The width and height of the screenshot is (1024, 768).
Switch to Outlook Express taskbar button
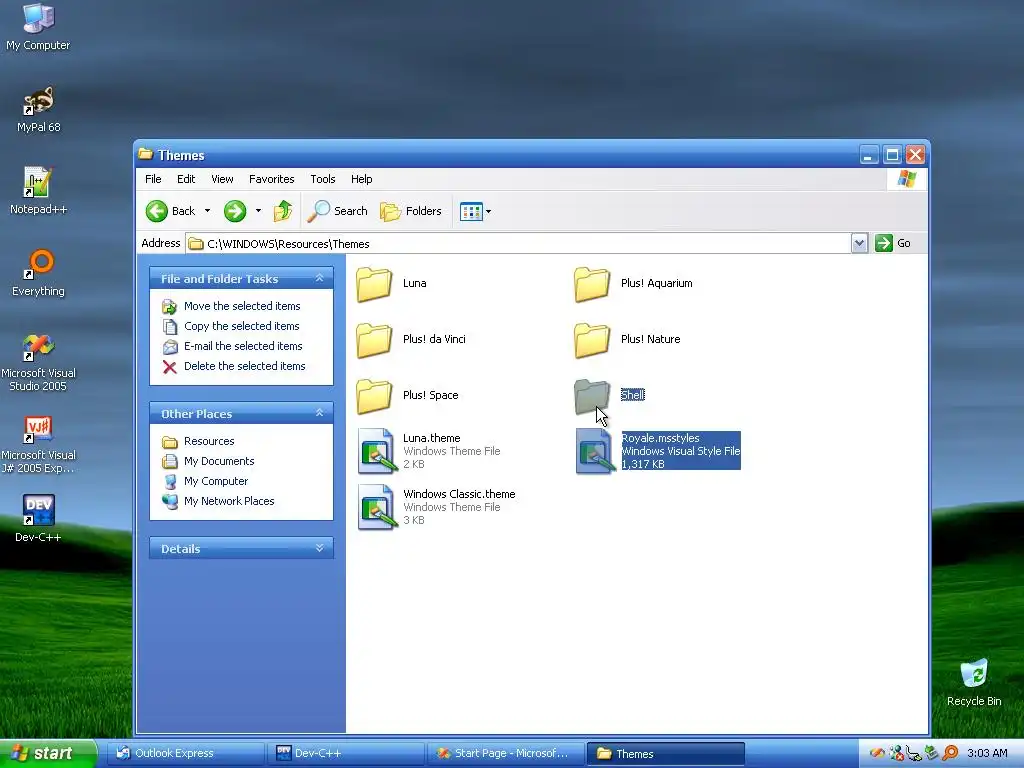(185, 754)
